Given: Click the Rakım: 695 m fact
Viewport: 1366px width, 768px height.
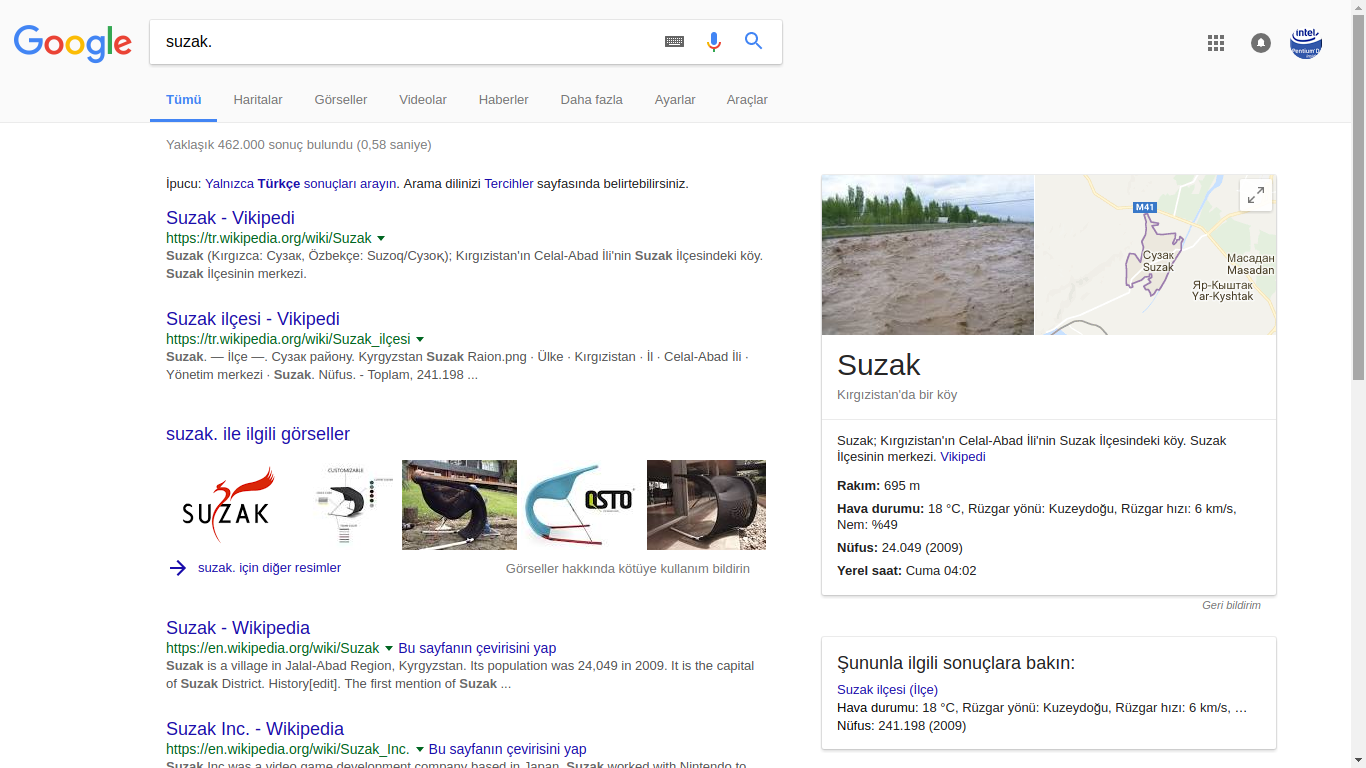Looking at the screenshot, I should coord(878,486).
